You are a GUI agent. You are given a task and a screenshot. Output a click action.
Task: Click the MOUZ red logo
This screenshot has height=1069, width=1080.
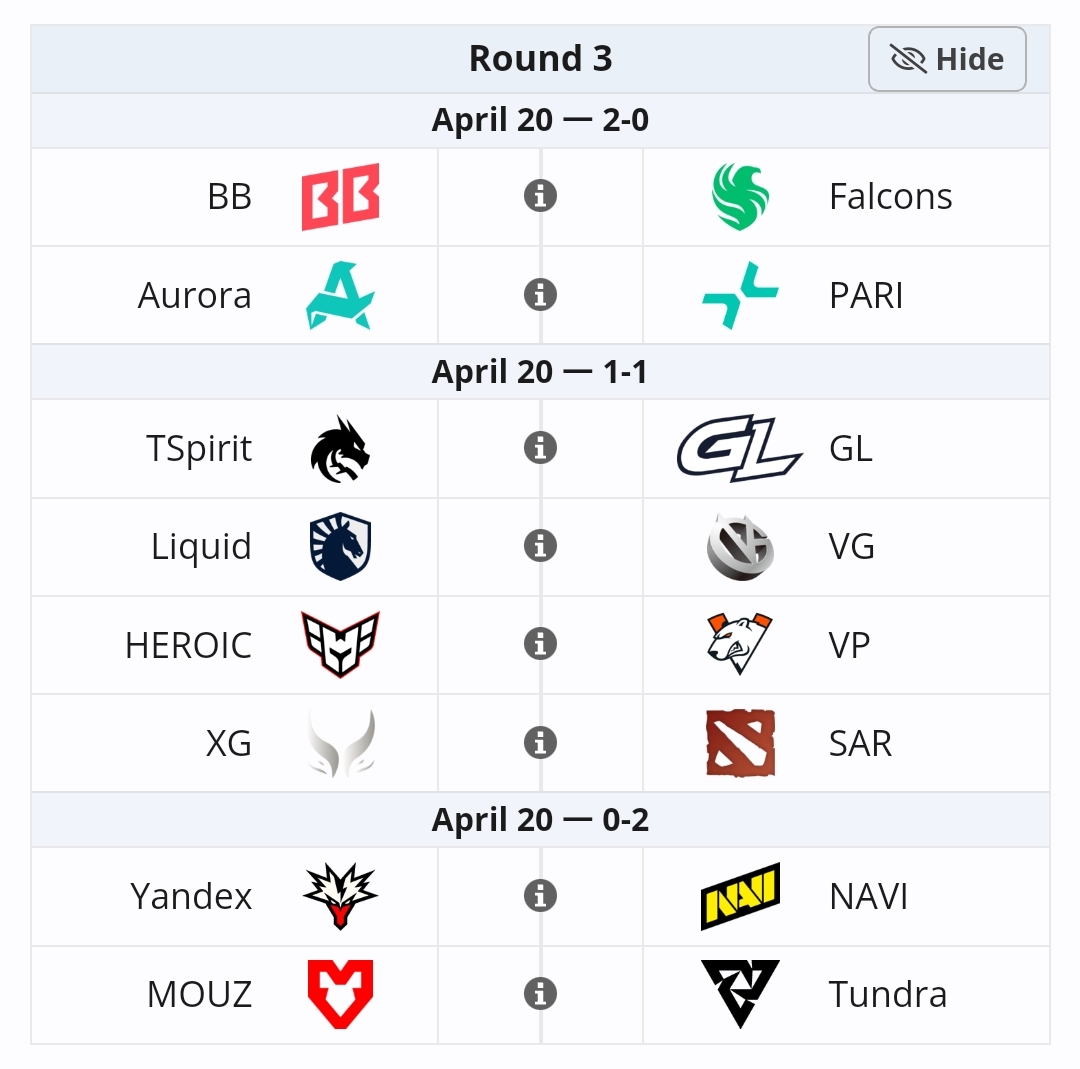tap(340, 994)
